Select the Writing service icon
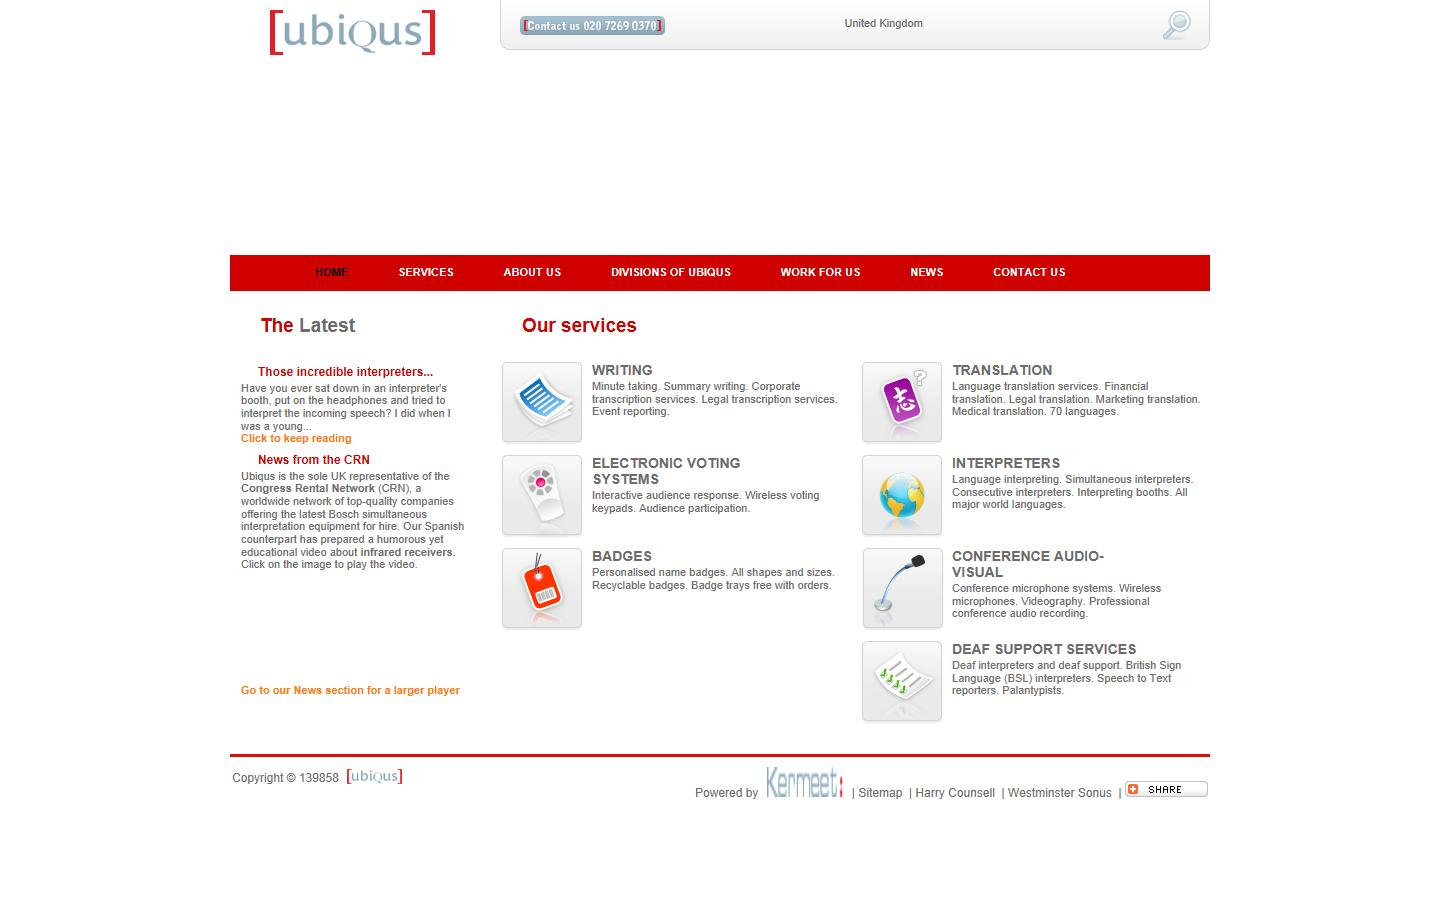The width and height of the screenshot is (1440, 900). coord(541,401)
